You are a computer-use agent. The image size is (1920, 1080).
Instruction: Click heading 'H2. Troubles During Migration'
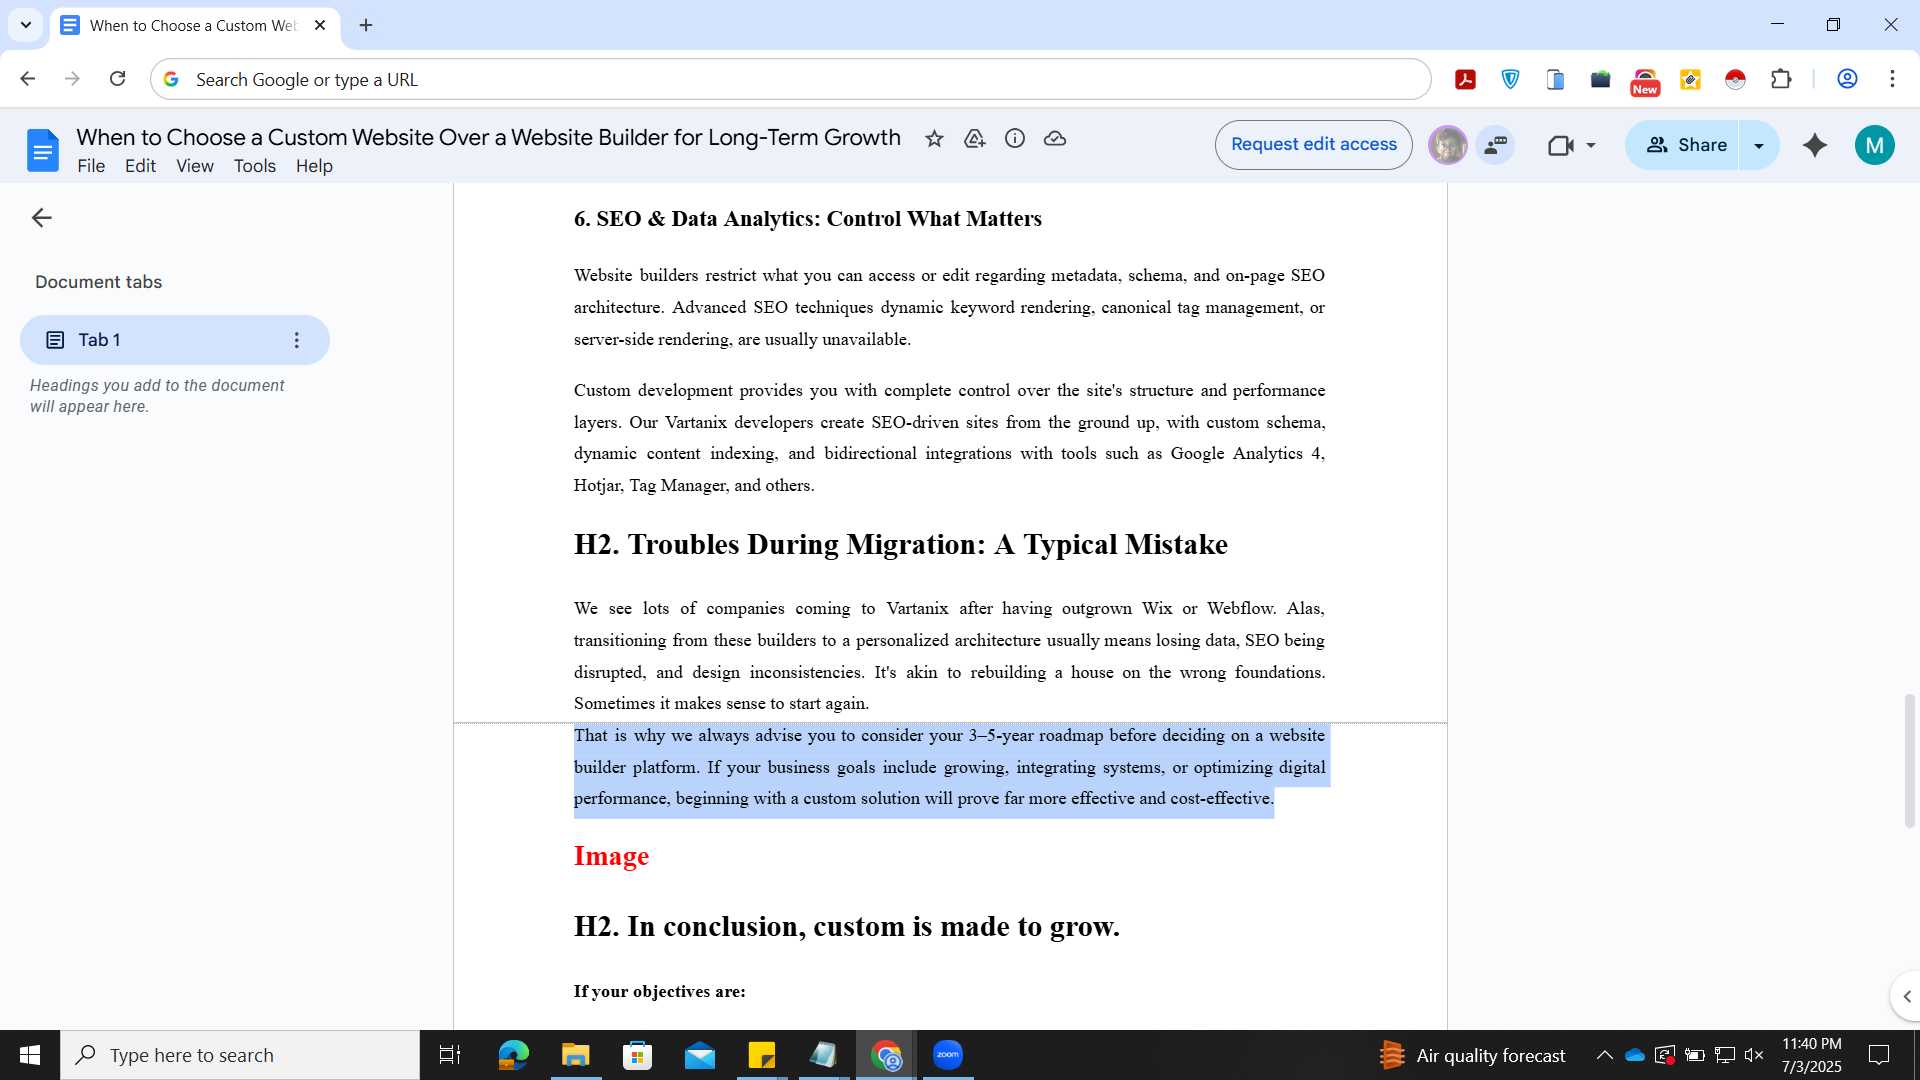point(900,544)
